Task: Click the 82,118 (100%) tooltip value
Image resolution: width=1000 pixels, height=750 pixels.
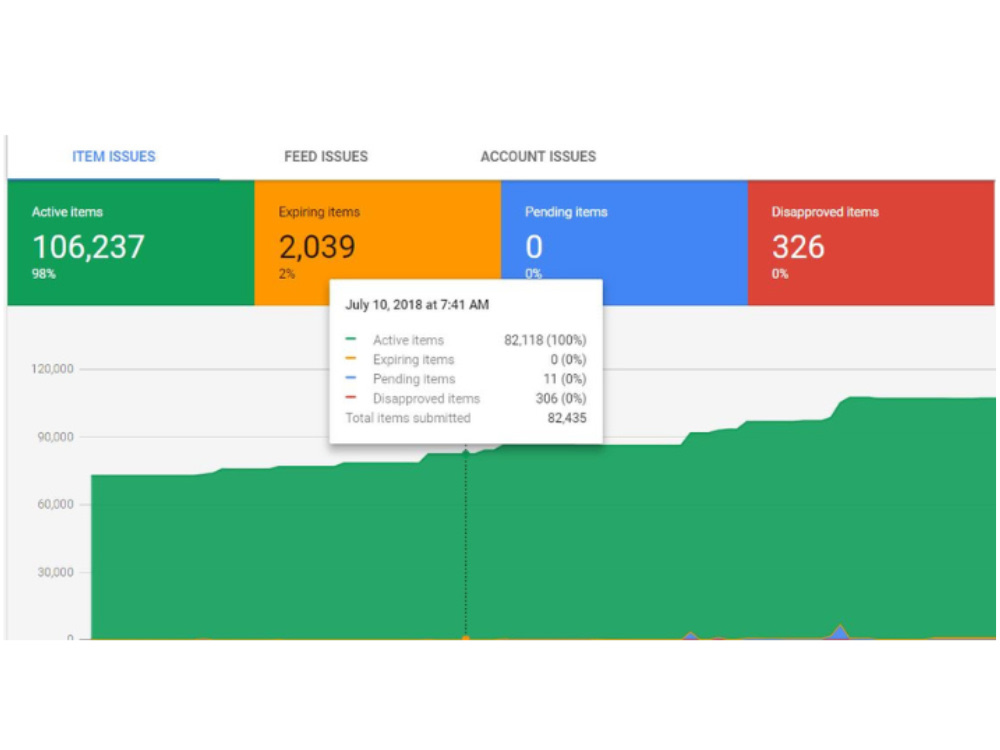Action: coord(545,340)
